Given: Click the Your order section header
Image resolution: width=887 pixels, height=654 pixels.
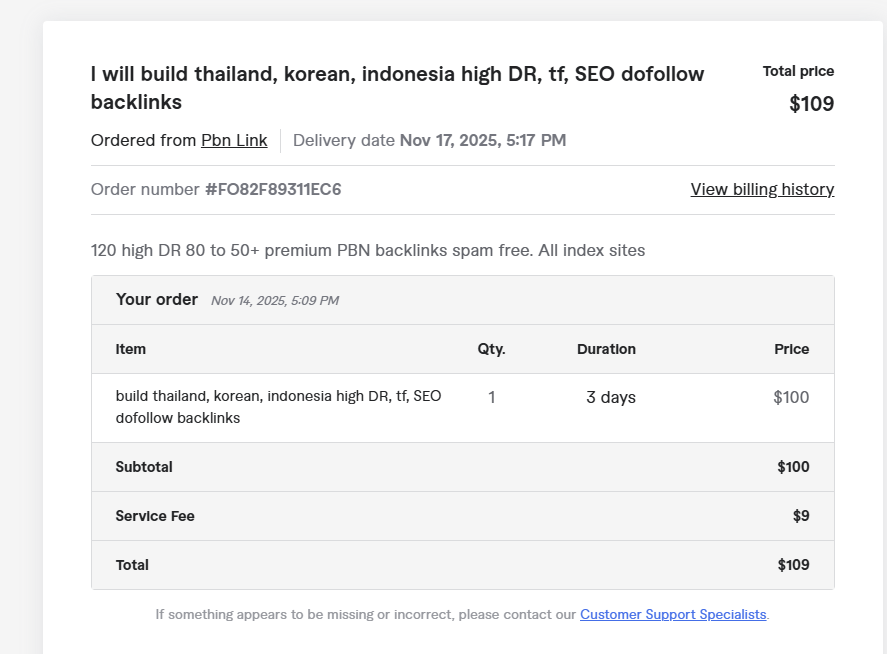Looking at the screenshot, I should (157, 300).
